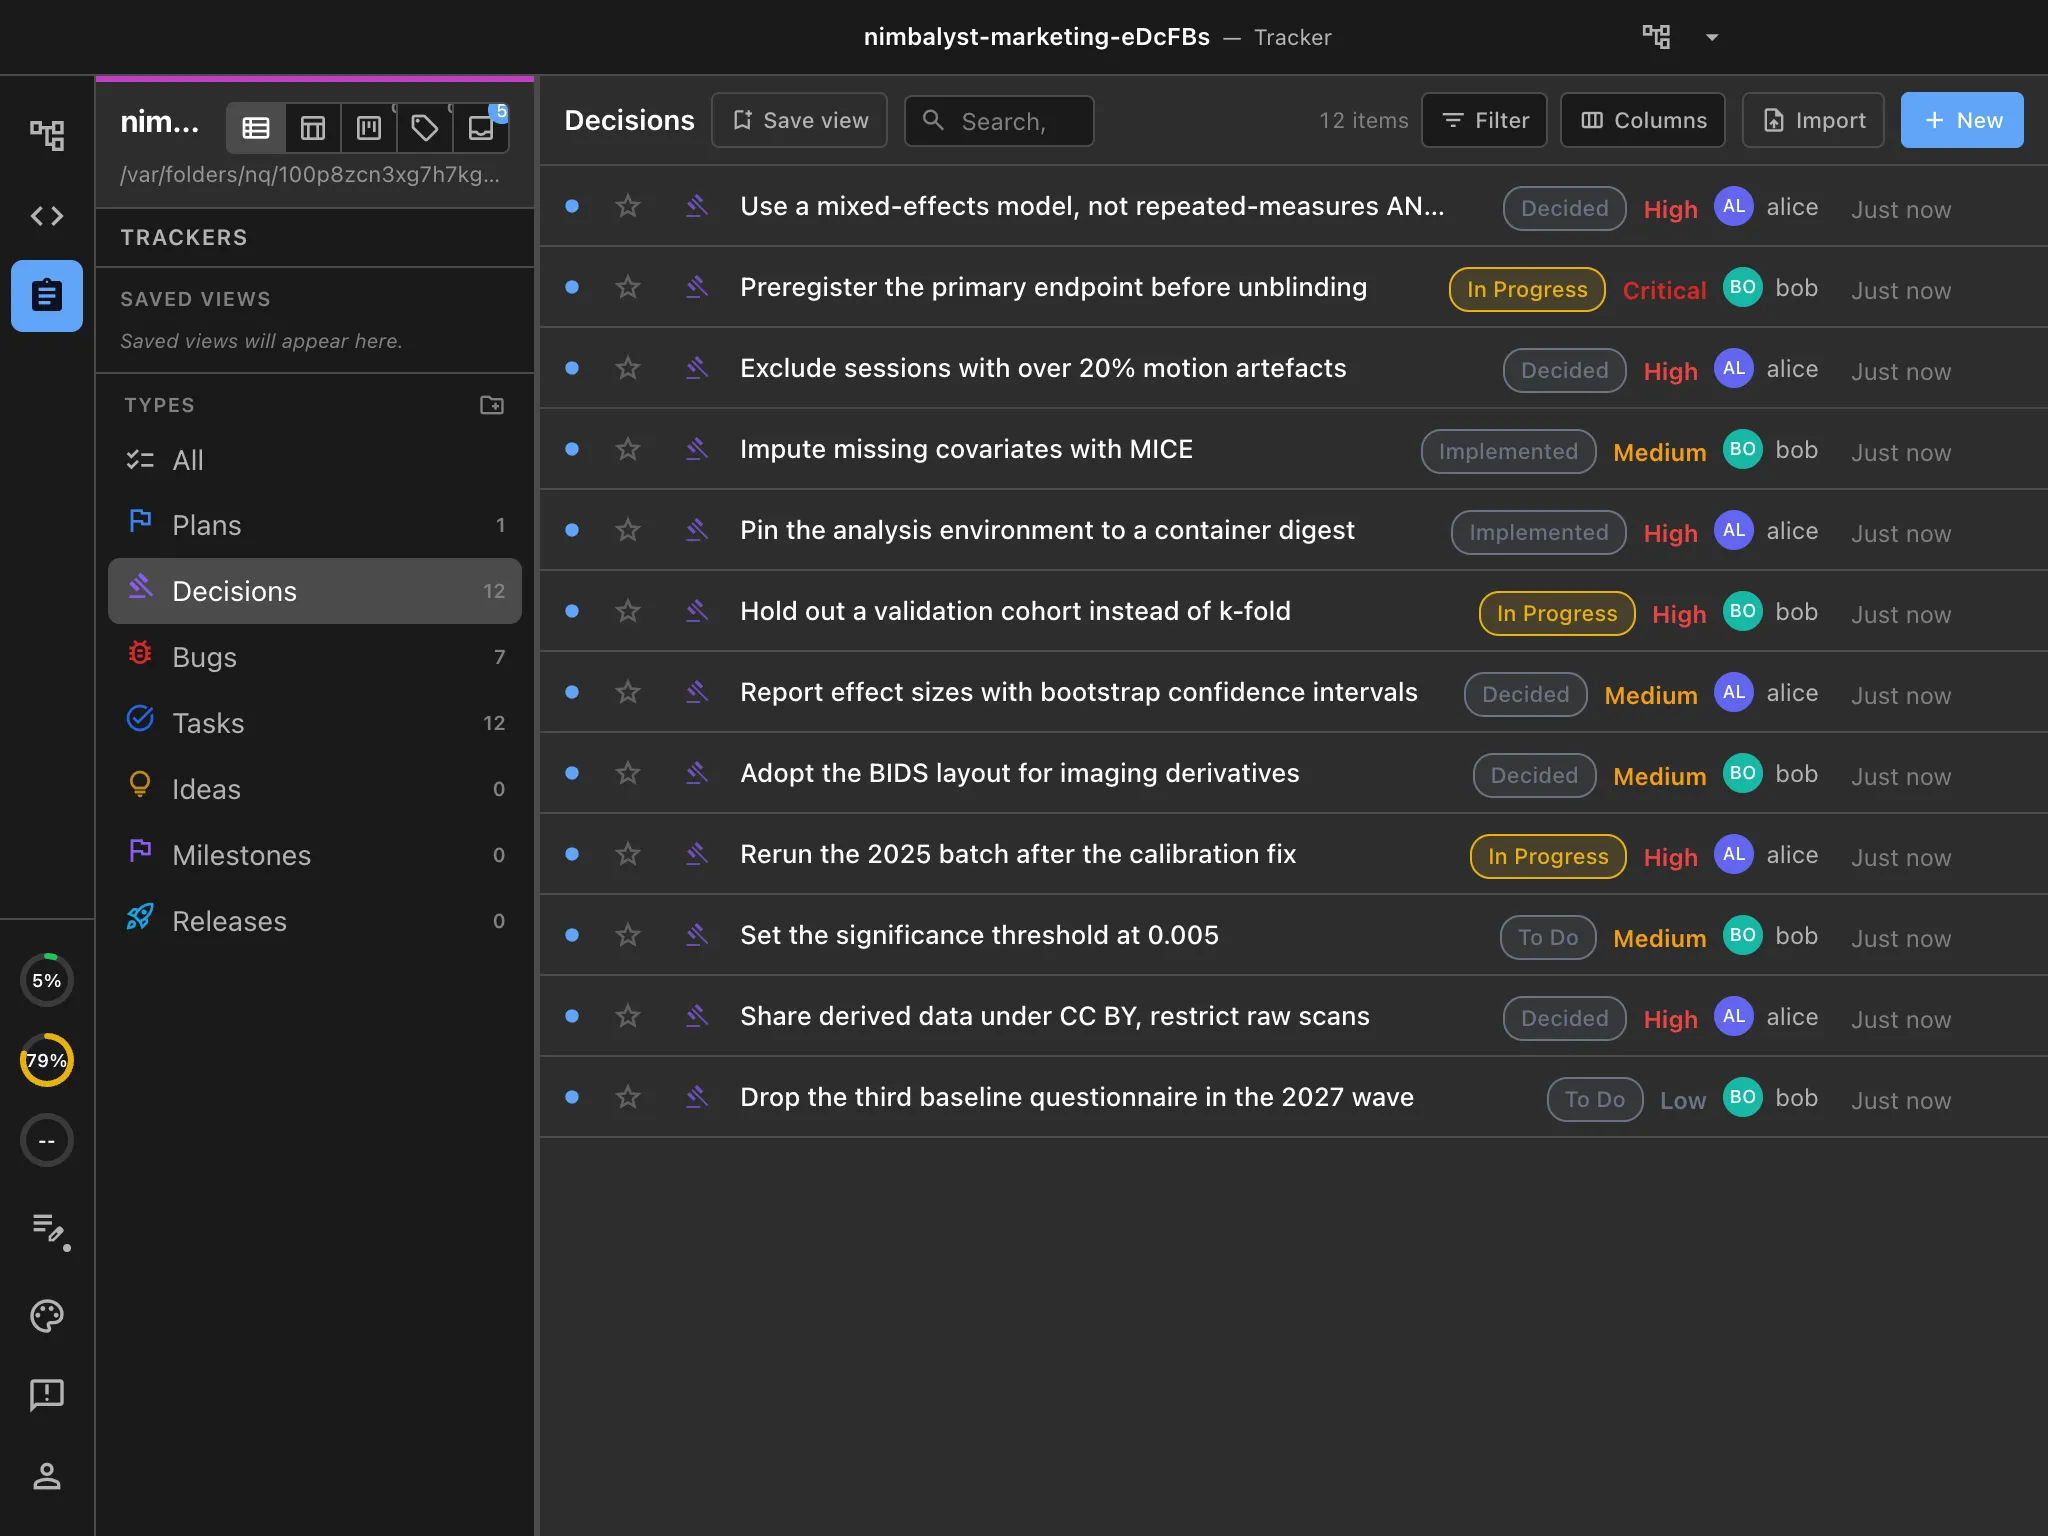Change To Do status on significance threshold row

1548,937
